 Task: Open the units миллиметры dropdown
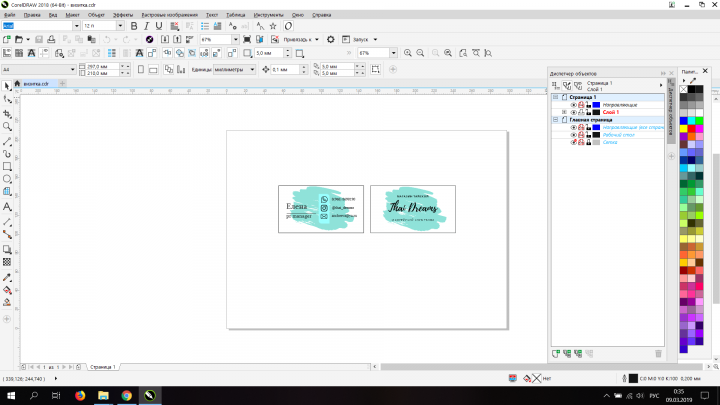[x=252, y=69]
